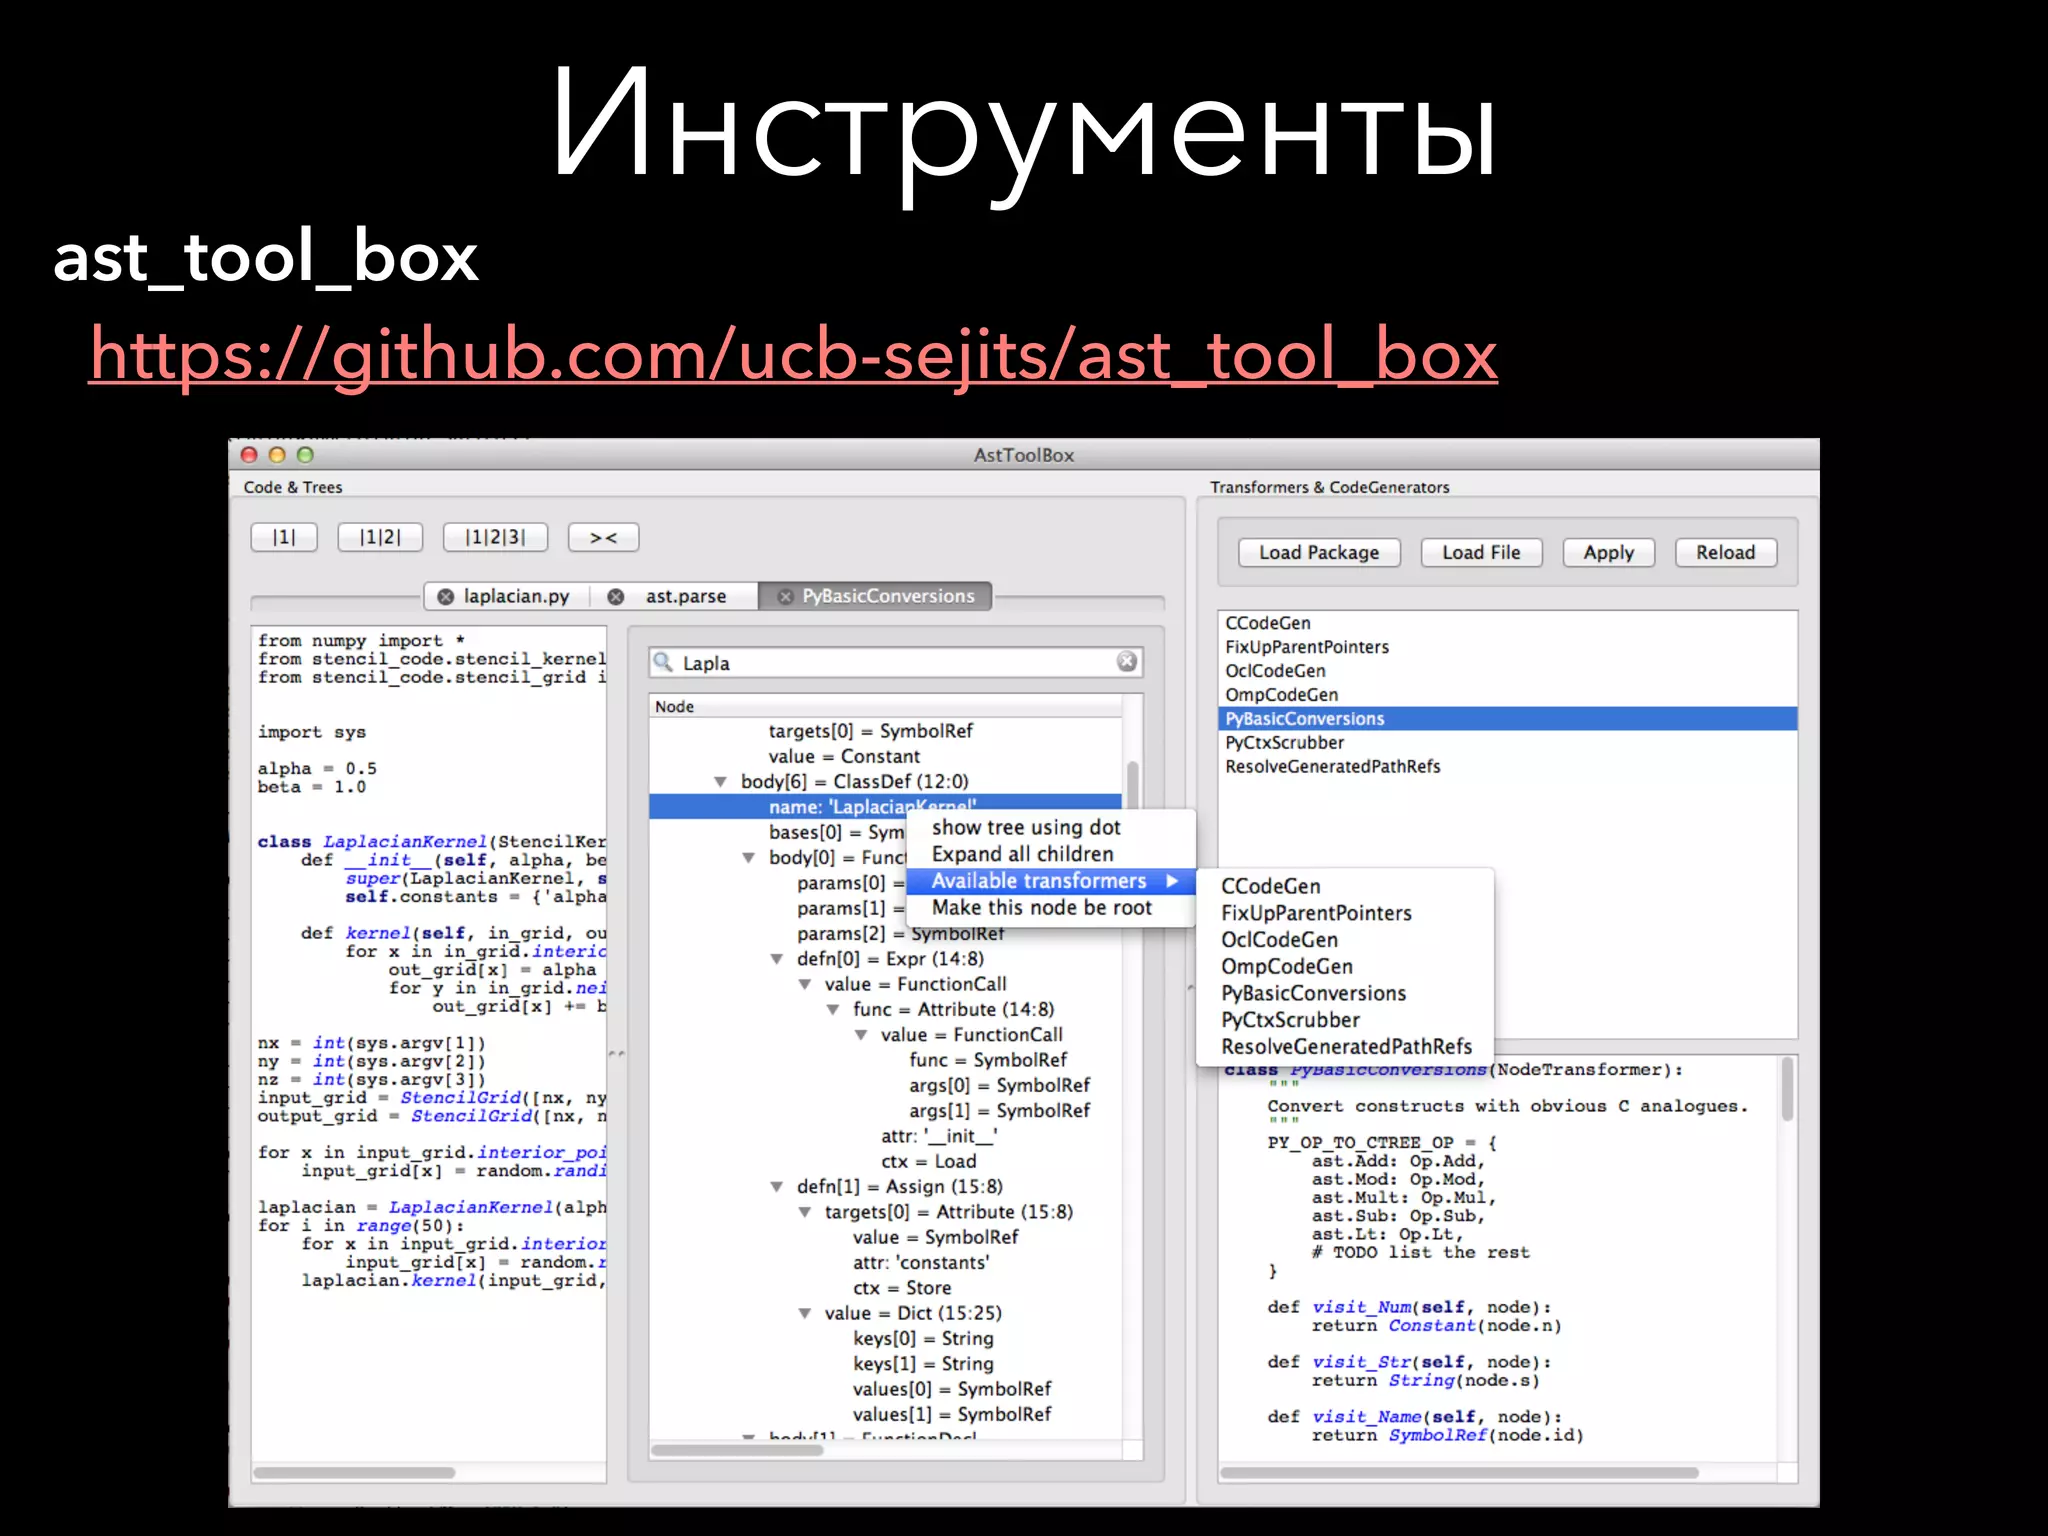2048x1536 pixels.
Task: Select ResolveGeneratedPathRefs in the transformers submenu
Action: [x=1346, y=1047]
